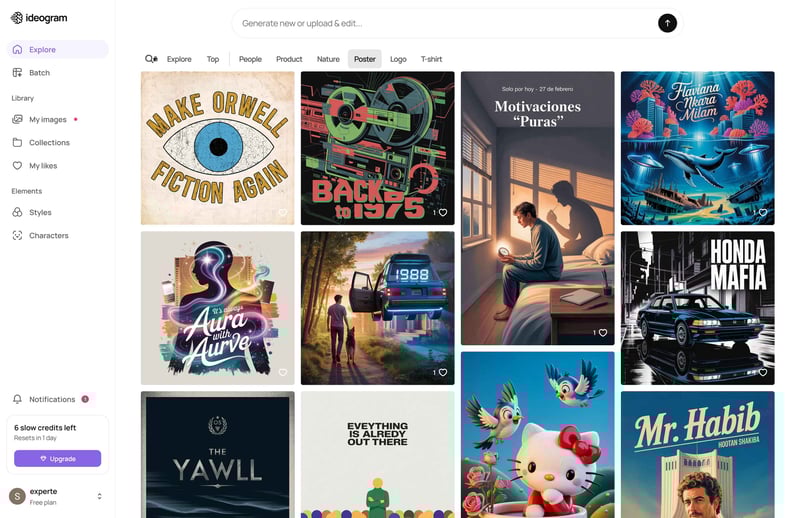The image size is (800, 518).
Task: Open Batch from the sidebar
Action: tap(39, 73)
